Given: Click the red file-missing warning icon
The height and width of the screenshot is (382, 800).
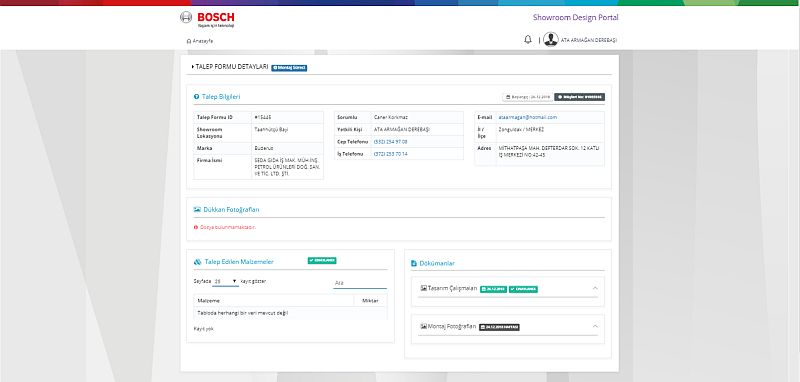Looking at the screenshot, I should [195, 227].
